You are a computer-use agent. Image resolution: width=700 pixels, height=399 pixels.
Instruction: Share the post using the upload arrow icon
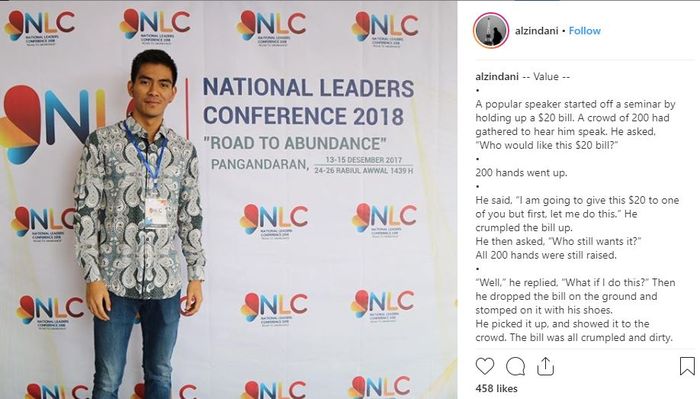coord(545,366)
